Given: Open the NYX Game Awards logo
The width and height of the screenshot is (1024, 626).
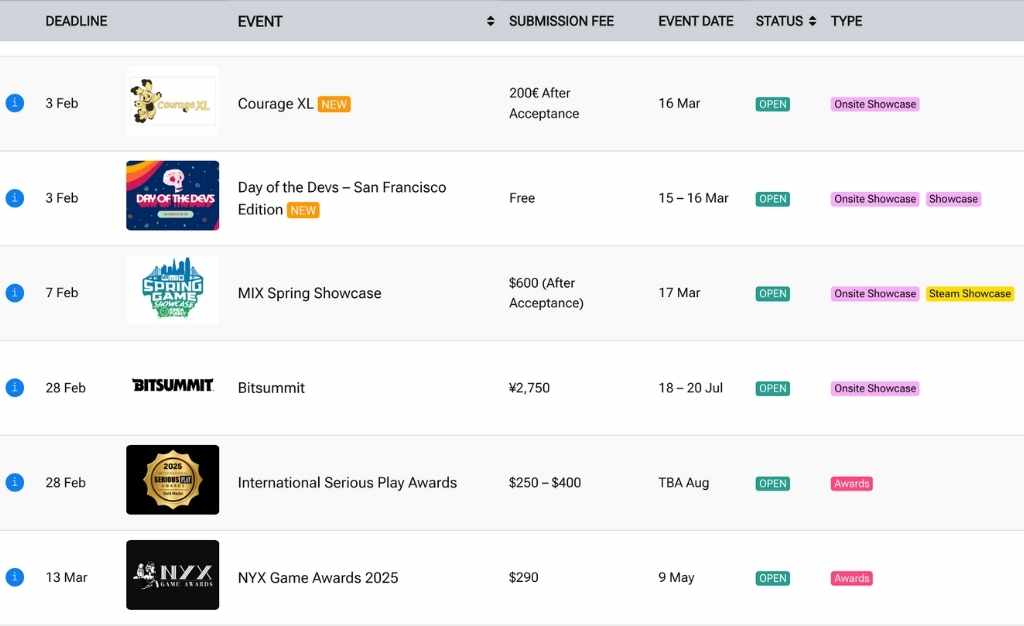Looking at the screenshot, I should 172,575.
